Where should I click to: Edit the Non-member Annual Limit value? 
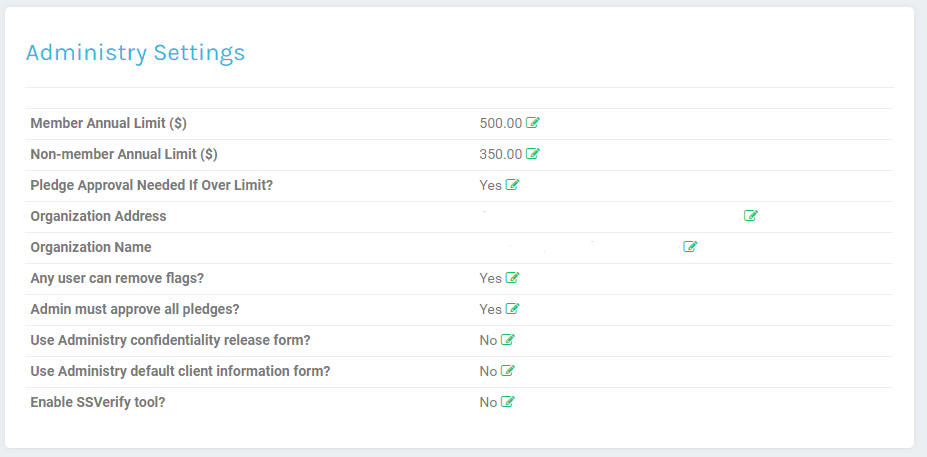pos(533,154)
